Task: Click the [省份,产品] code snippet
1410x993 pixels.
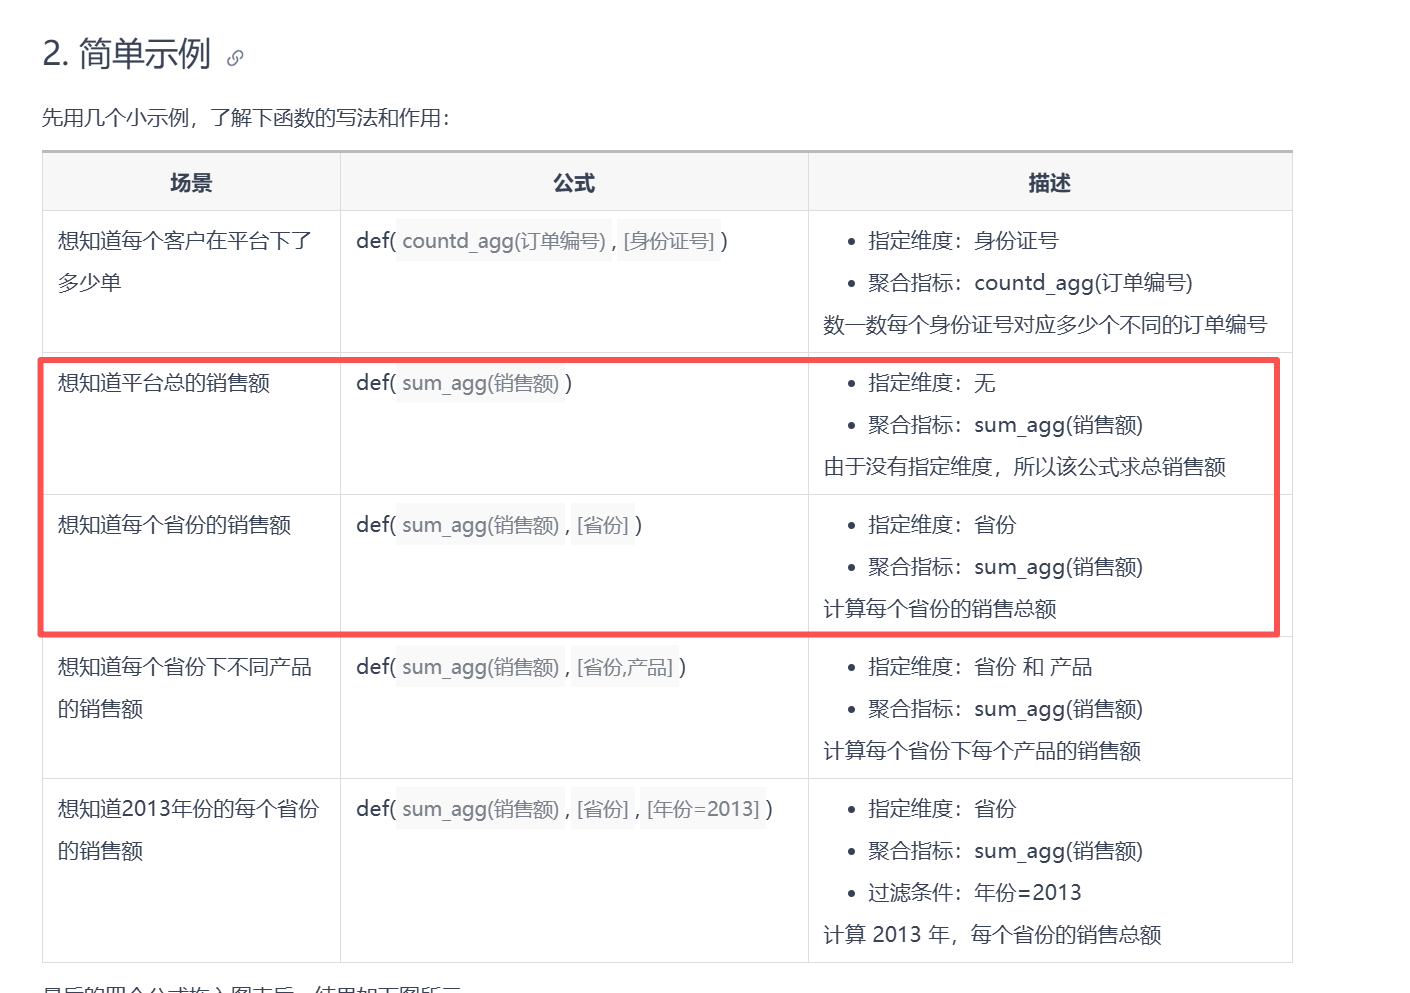Action: pos(625,667)
